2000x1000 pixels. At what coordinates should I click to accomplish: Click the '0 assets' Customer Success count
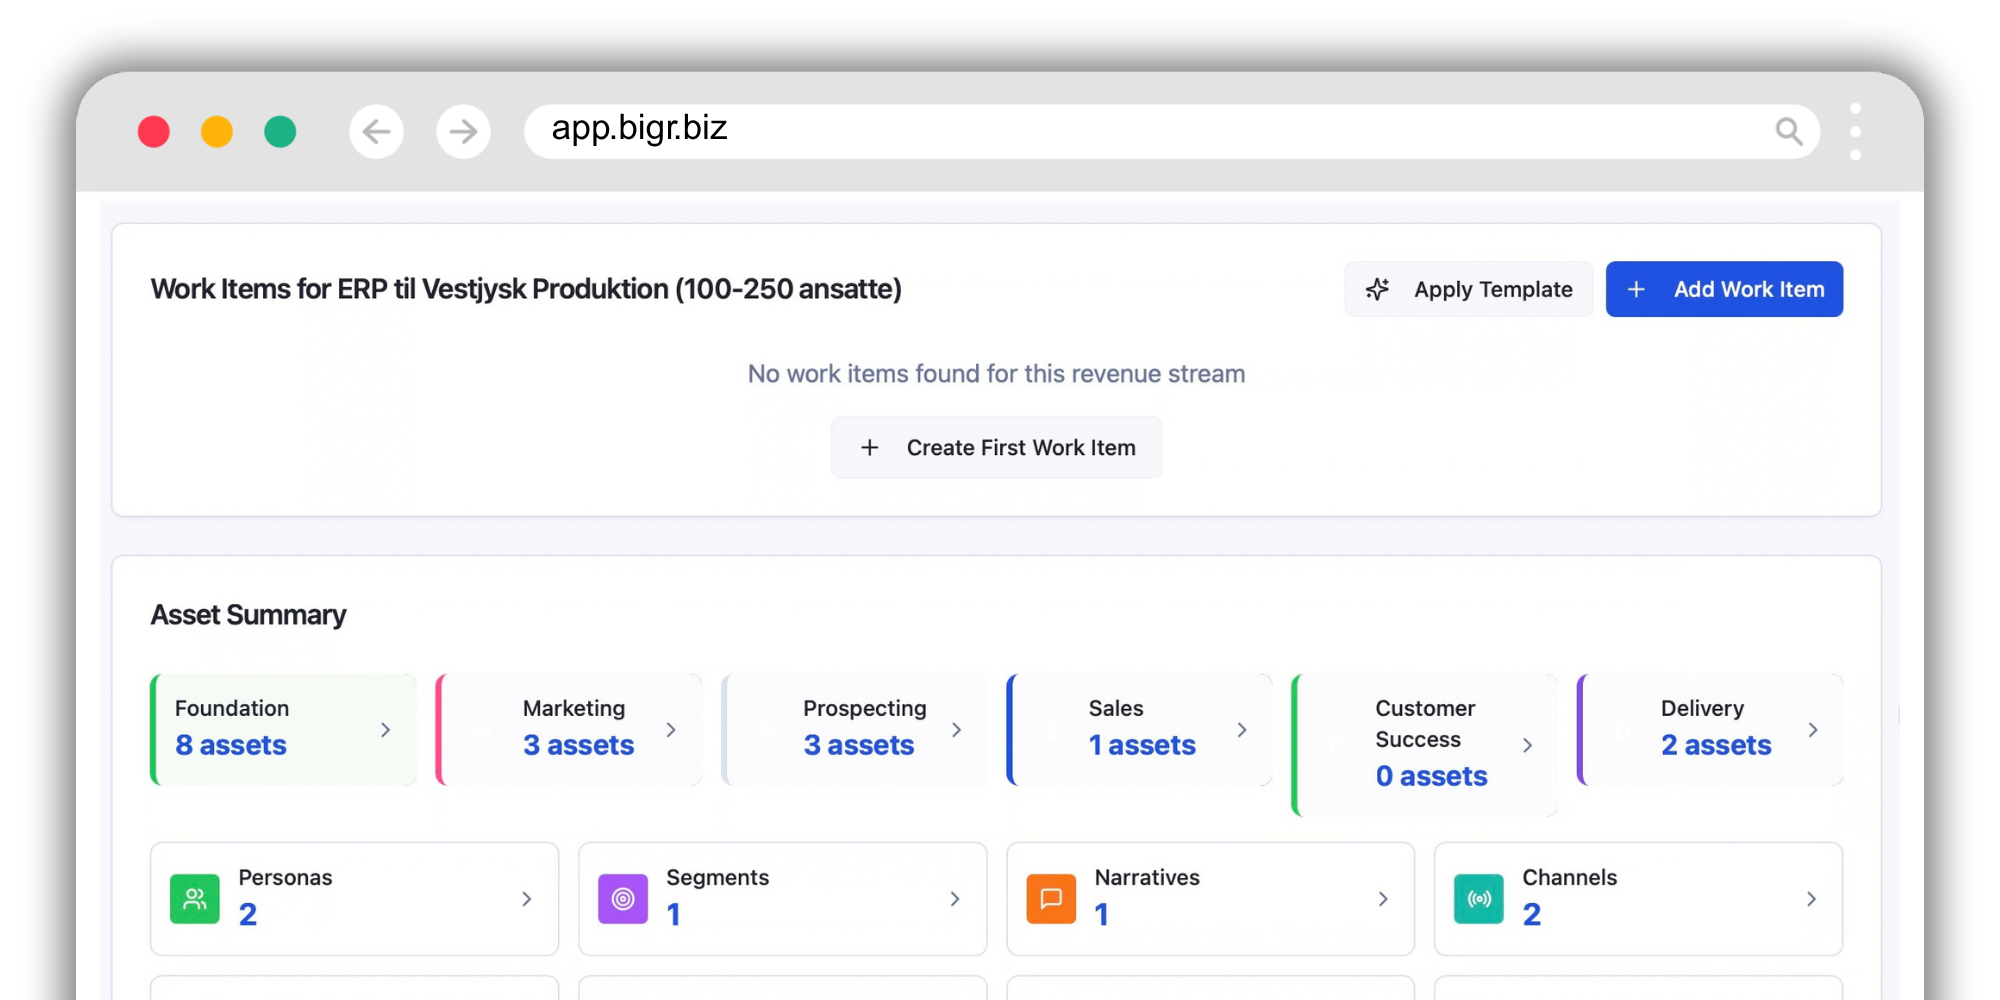[1431, 776]
